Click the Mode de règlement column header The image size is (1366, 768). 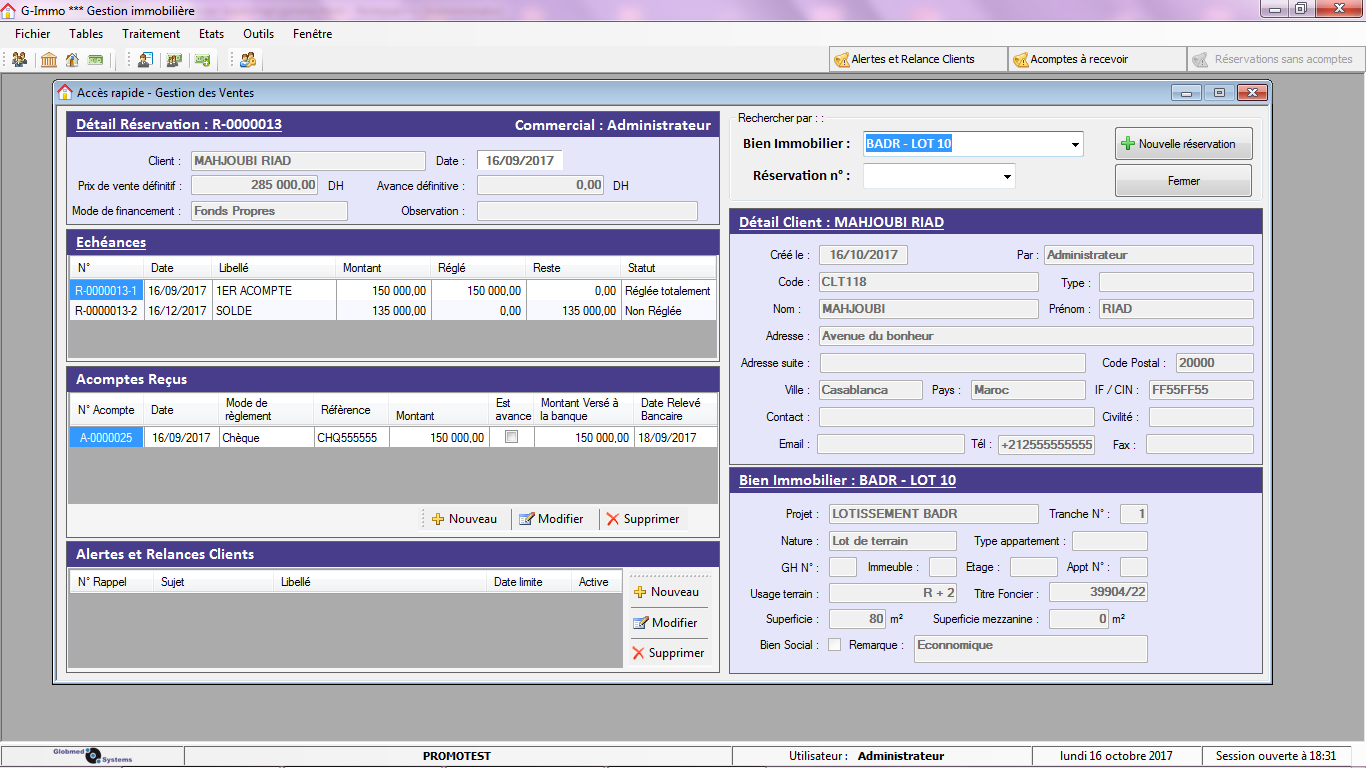click(267, 410)
